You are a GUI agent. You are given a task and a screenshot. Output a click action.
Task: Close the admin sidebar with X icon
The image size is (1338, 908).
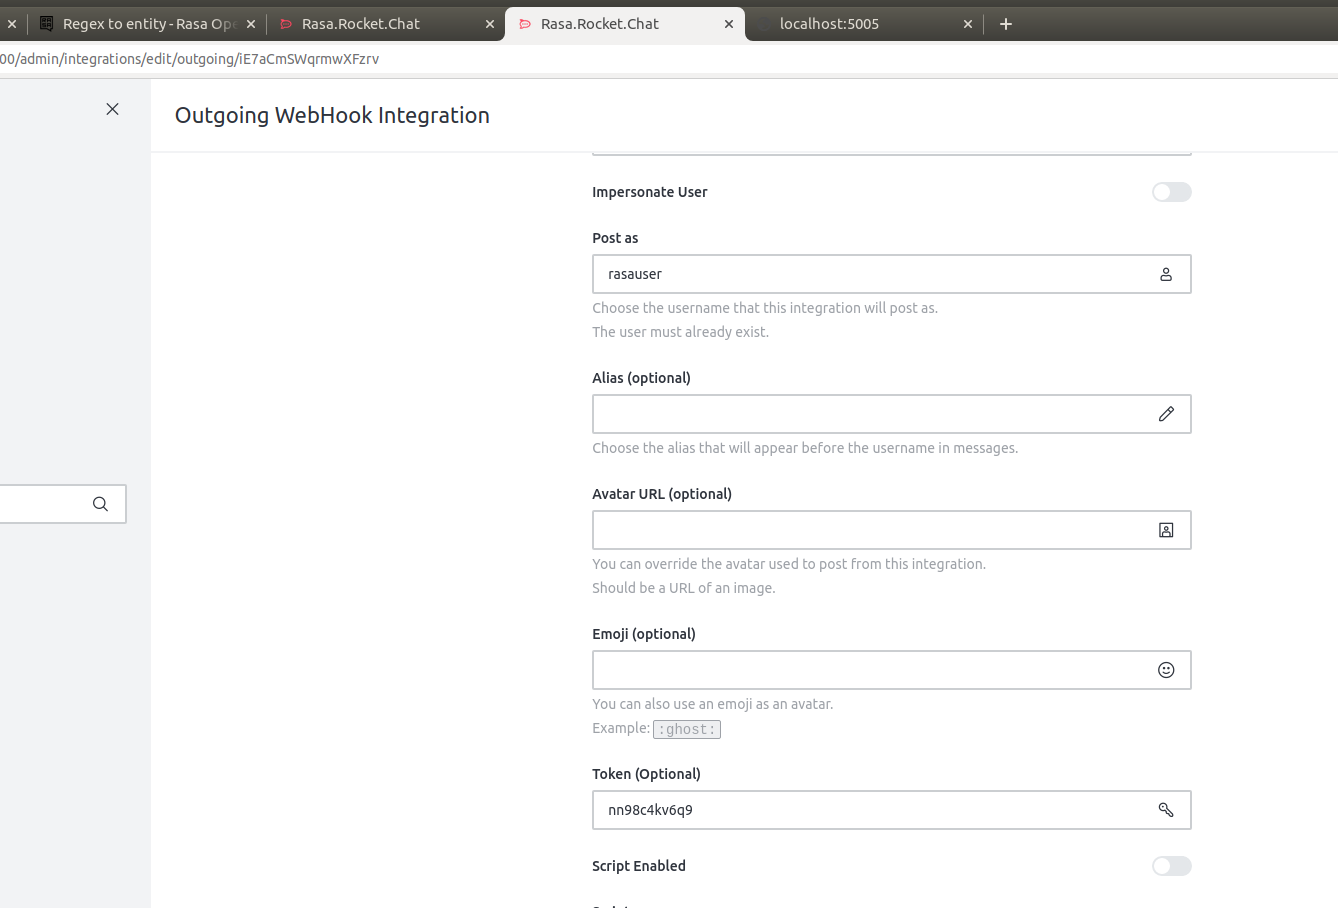(113, 109)
